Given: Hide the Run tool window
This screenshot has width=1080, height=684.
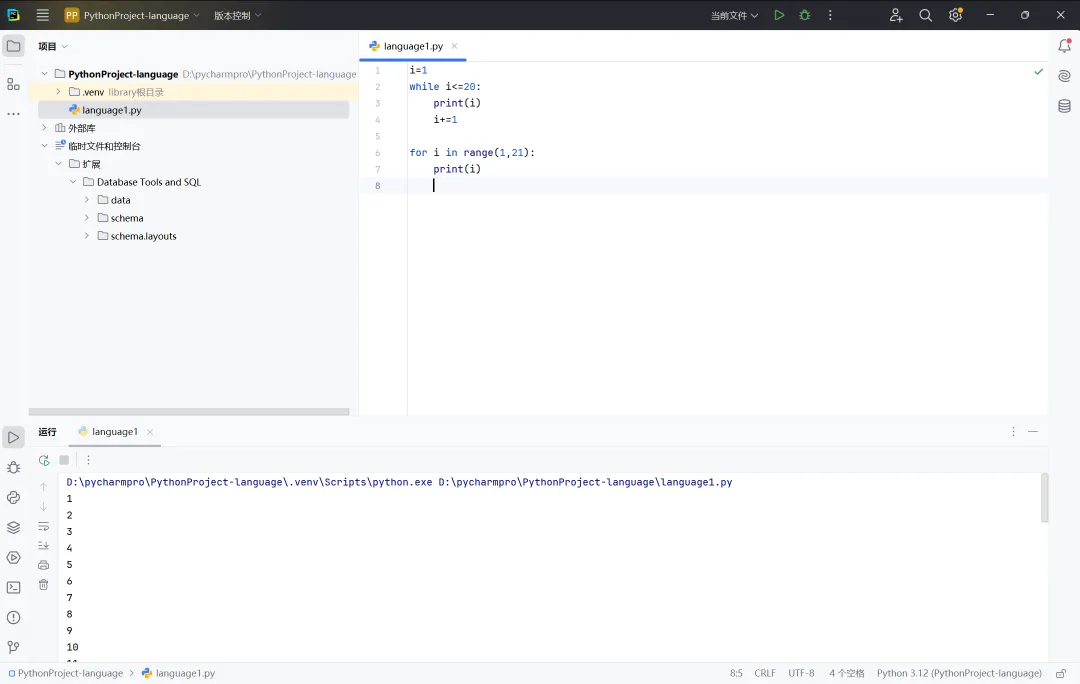Looking at the screenshot, I should 1032,431.
